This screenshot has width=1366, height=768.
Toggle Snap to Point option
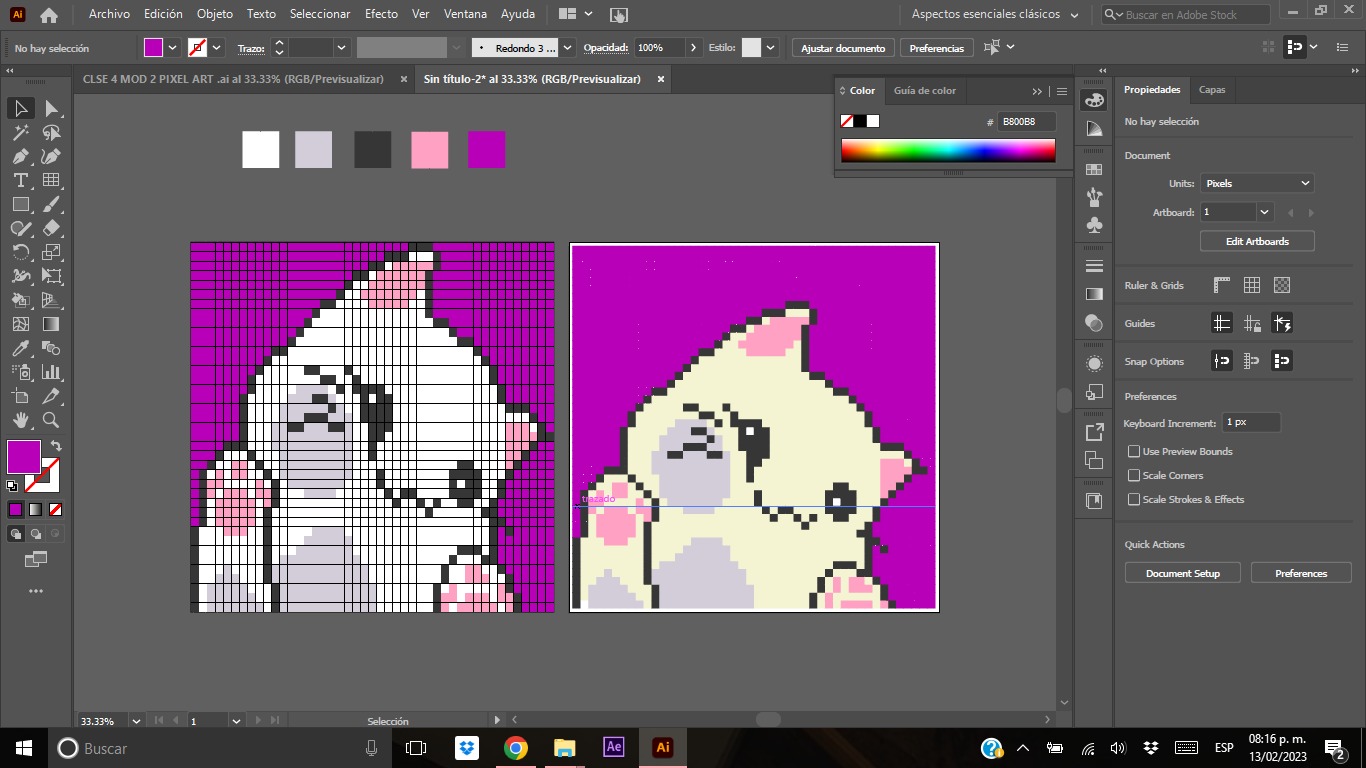1221,361
